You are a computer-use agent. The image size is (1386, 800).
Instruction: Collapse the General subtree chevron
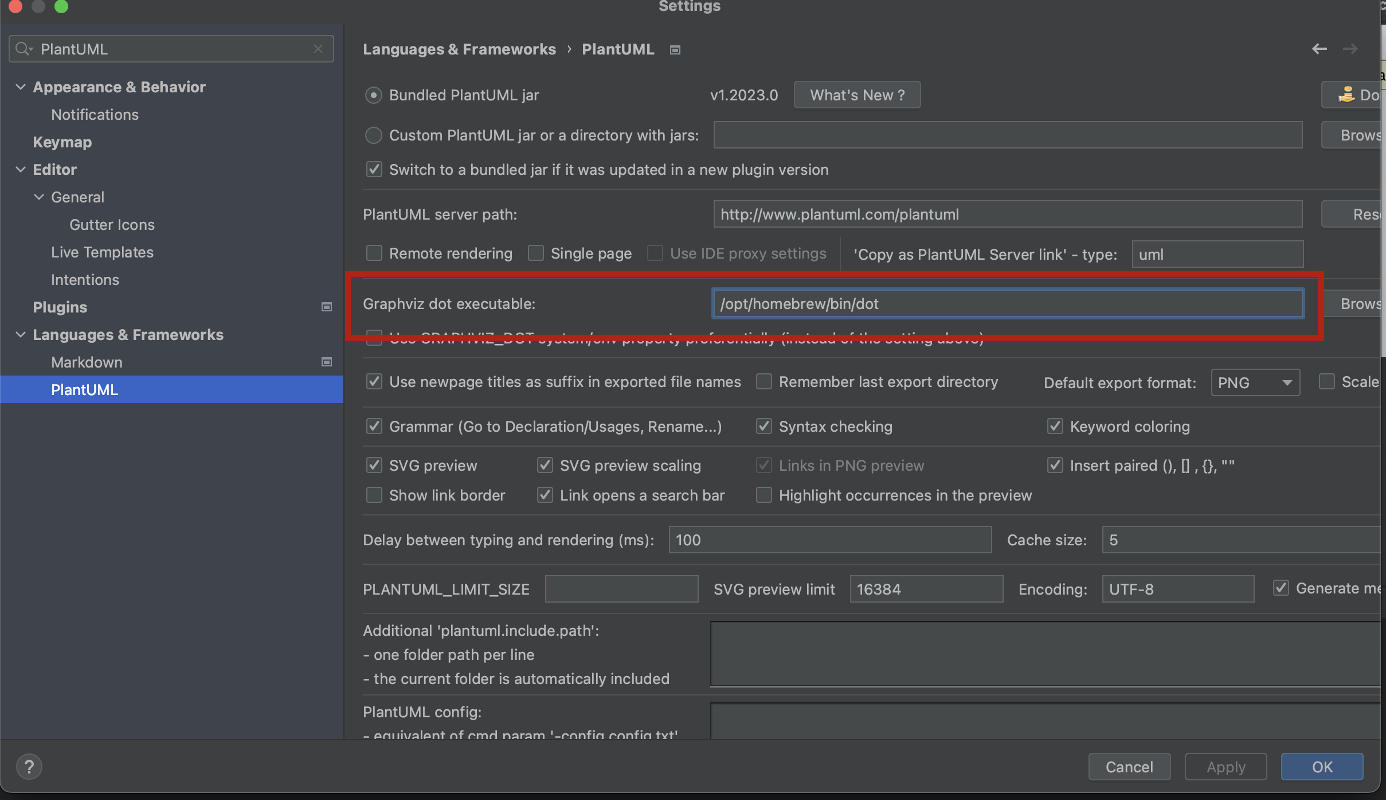[39, 197]
